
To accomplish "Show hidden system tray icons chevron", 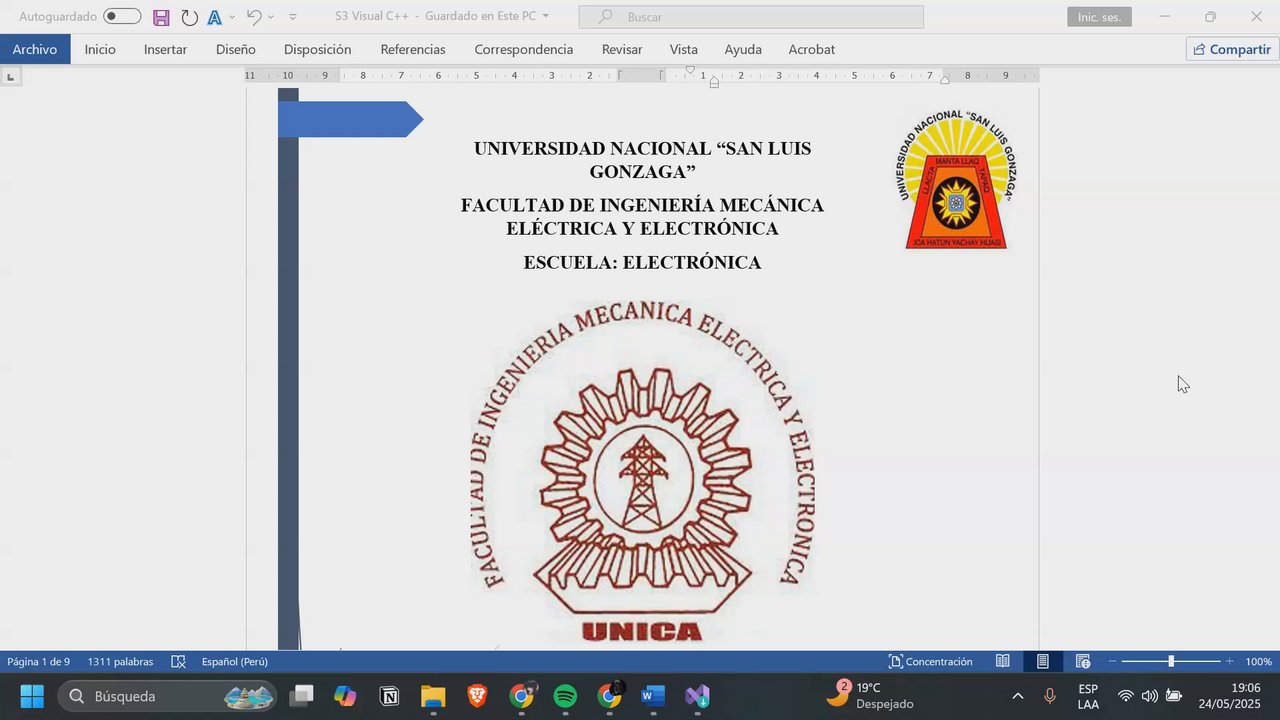I will tap(1018, 696).
